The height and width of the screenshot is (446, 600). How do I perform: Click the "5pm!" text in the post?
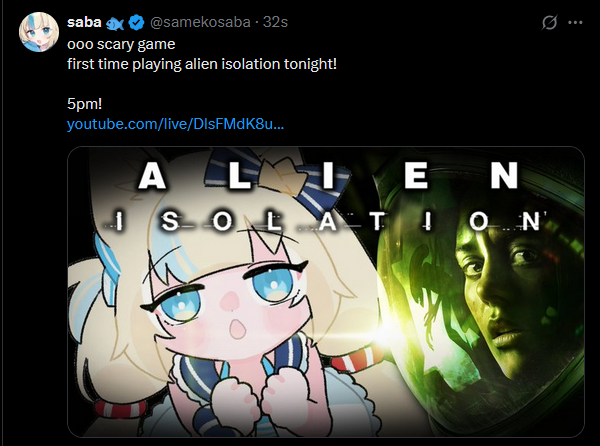(x=85, y=104)
